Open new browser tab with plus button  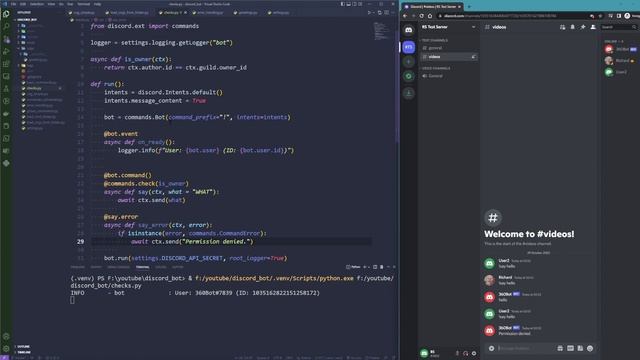point(469,7)
